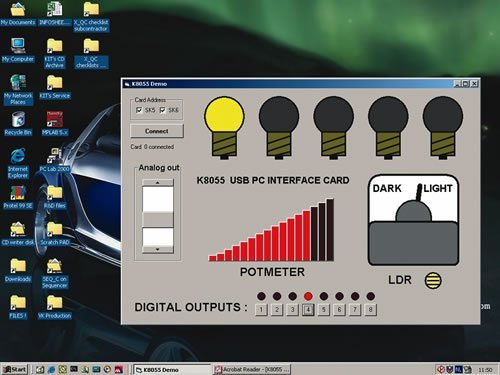Viewport: 500px width, 375px height.
Task: Click the Analog out slider thumb
Action: [x=158, y=220]
